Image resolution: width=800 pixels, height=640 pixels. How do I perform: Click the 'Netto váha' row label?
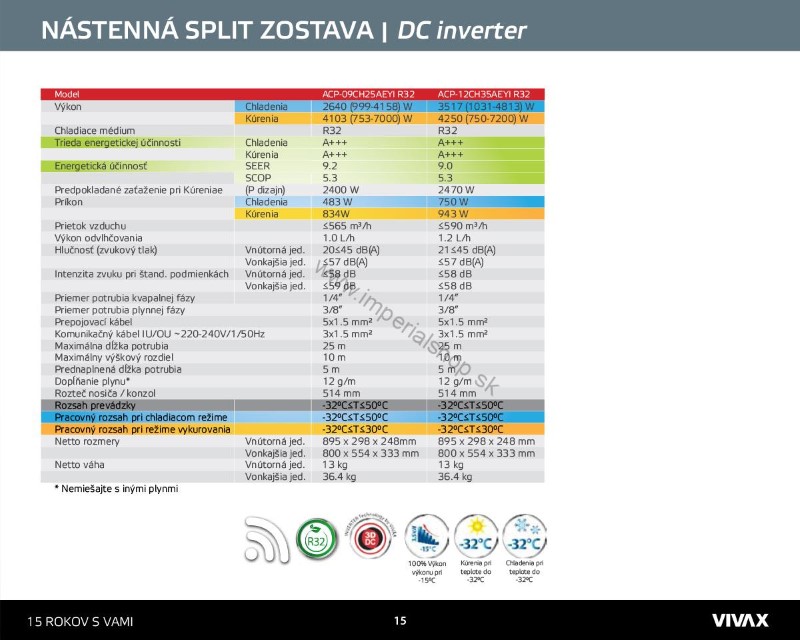click(79, 464)
